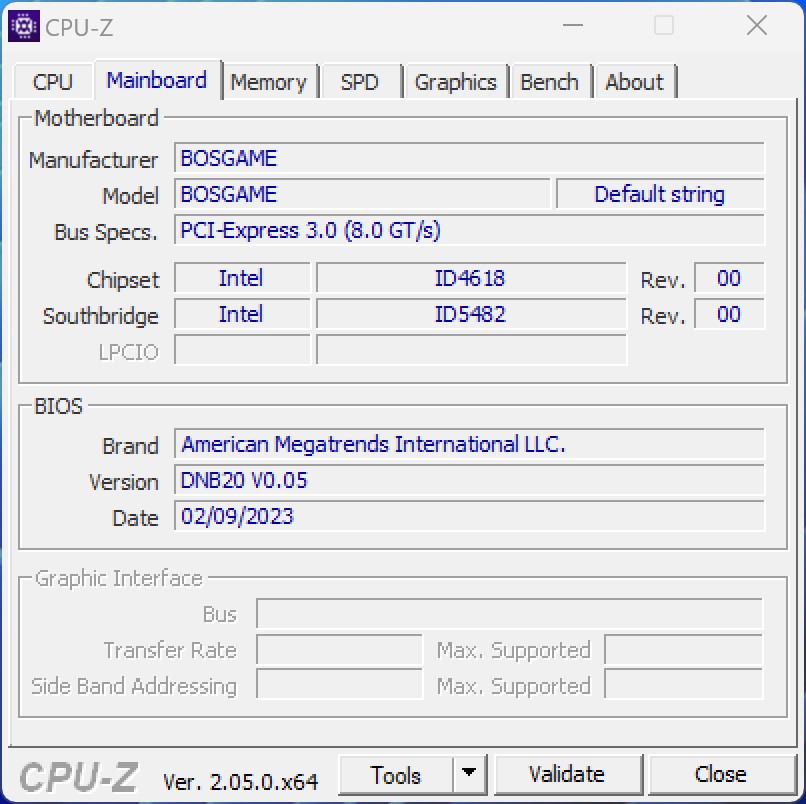Click the Southbridge ID5482 value

[x=471, y=314]
